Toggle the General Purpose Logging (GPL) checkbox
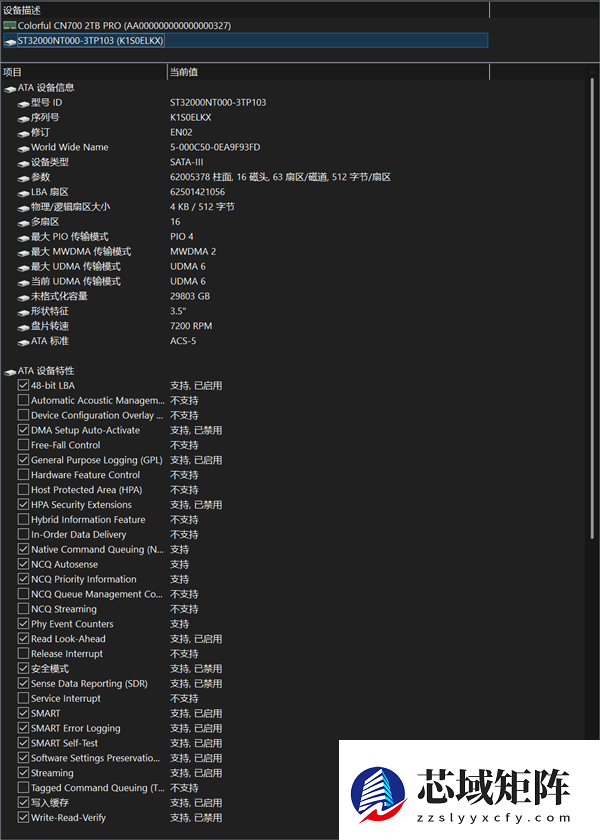The height and width of the screenshot is (840, 600). [23, 460]
